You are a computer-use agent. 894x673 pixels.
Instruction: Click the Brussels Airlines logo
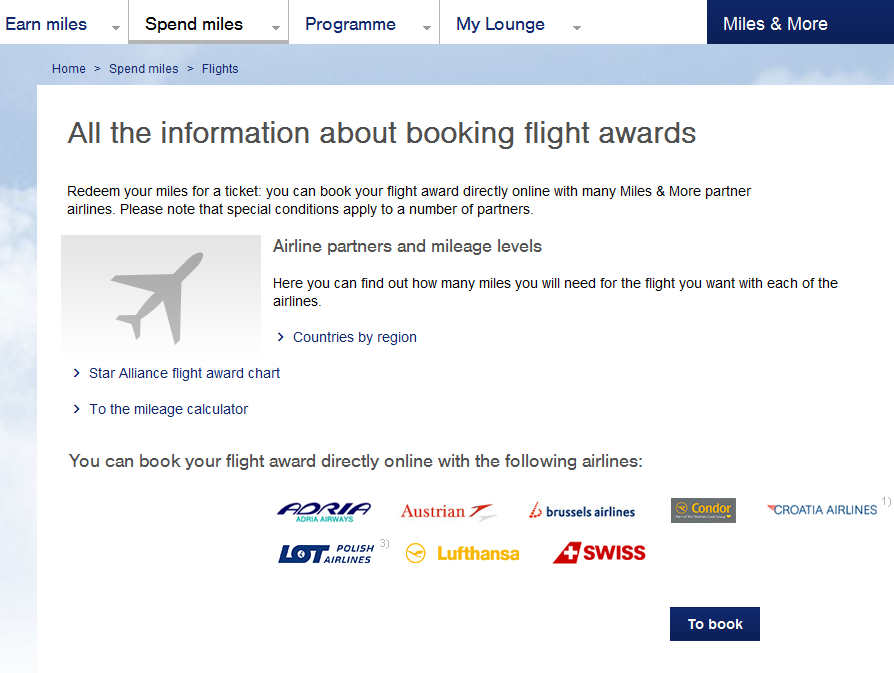(582, 511)
